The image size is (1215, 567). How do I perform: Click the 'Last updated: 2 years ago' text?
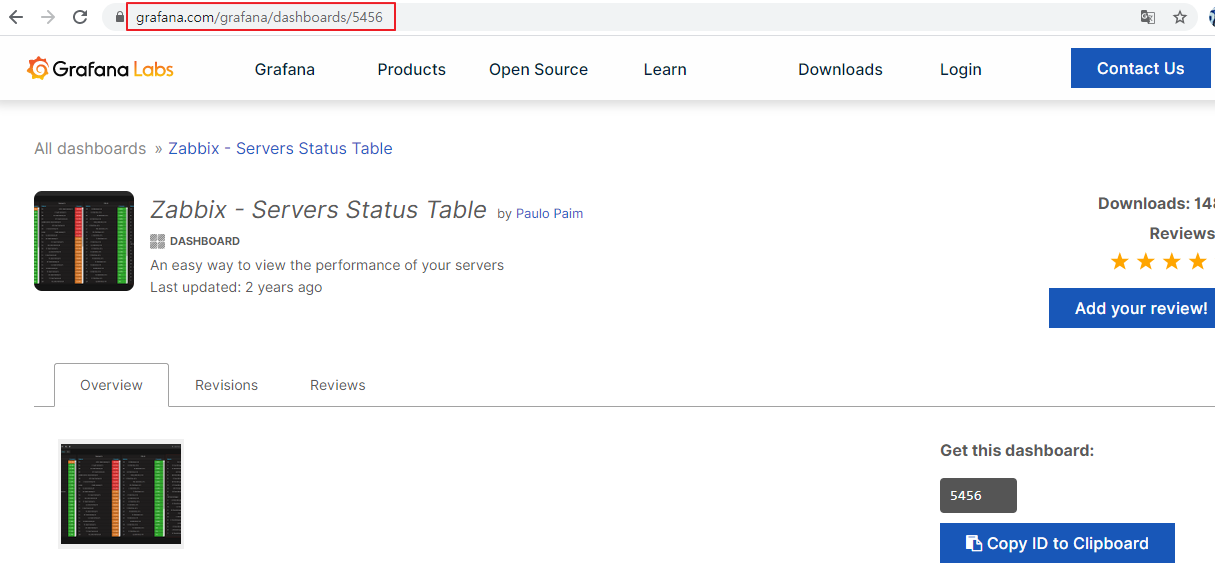pos(236,287)
